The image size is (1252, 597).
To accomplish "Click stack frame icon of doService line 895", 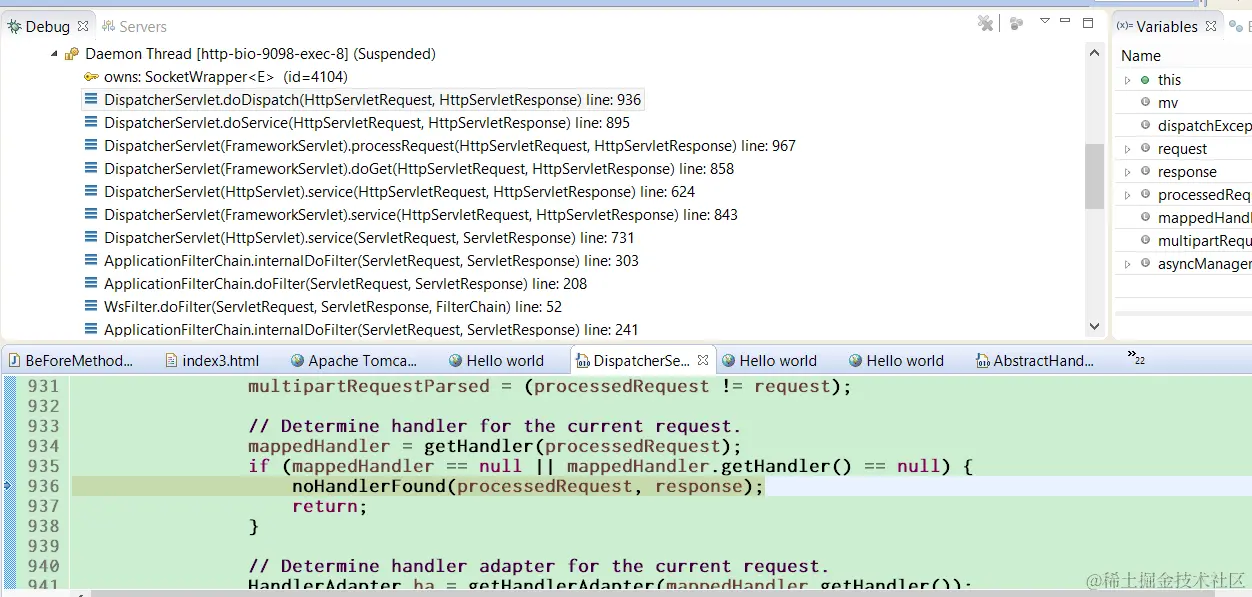I will click(91, 123).
